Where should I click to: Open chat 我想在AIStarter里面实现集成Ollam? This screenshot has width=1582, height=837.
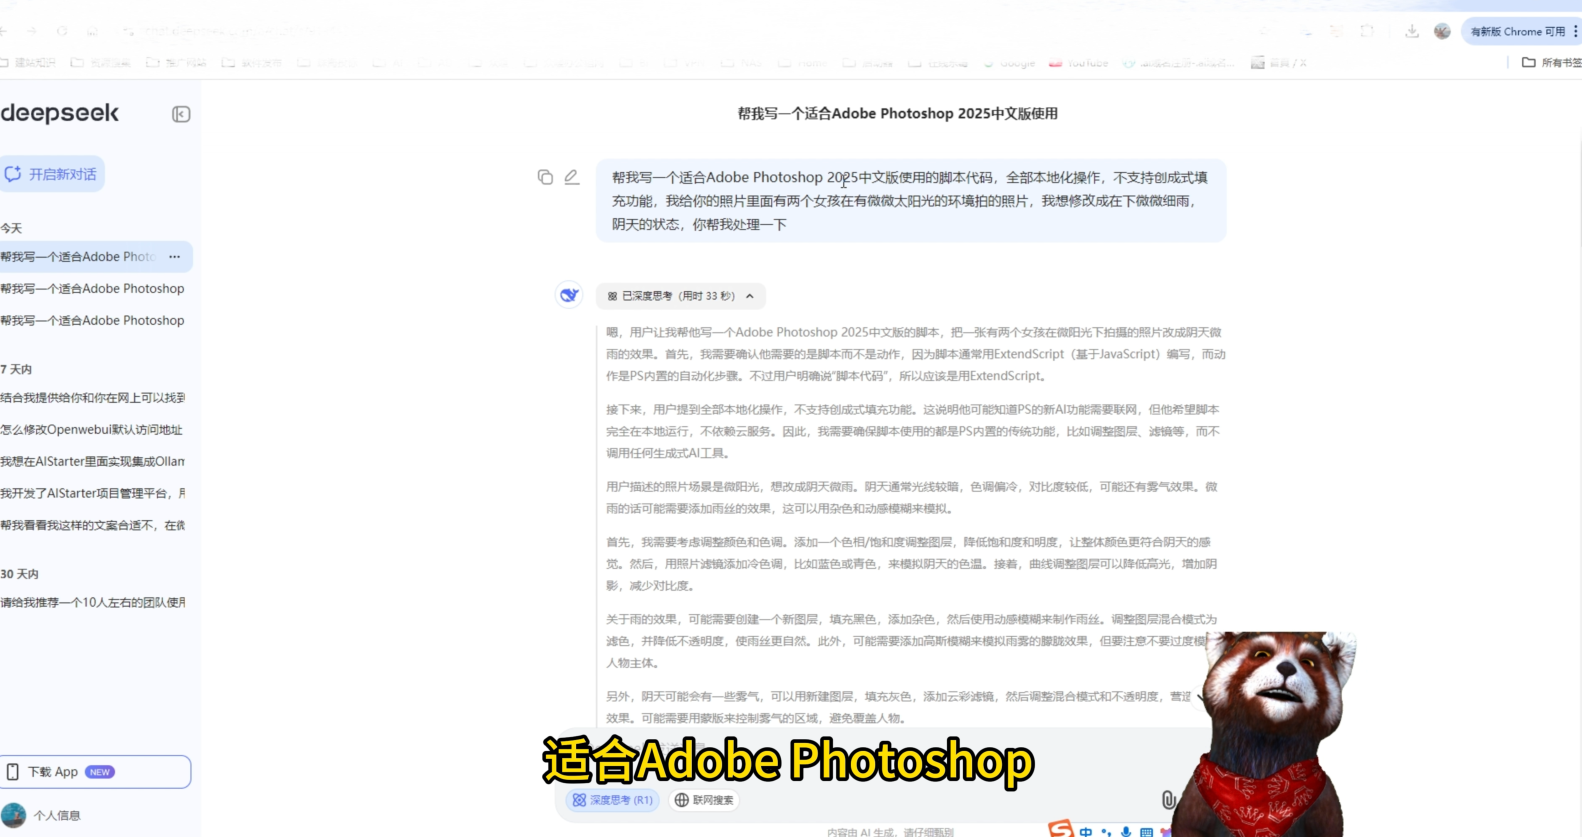pos(93,462)
